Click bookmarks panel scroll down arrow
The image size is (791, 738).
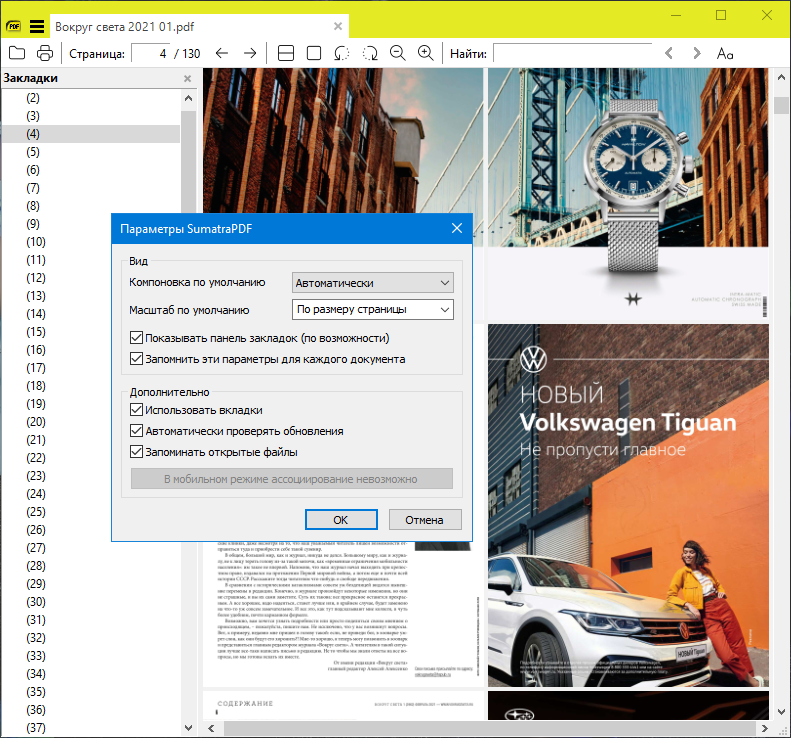pos(189,728)
